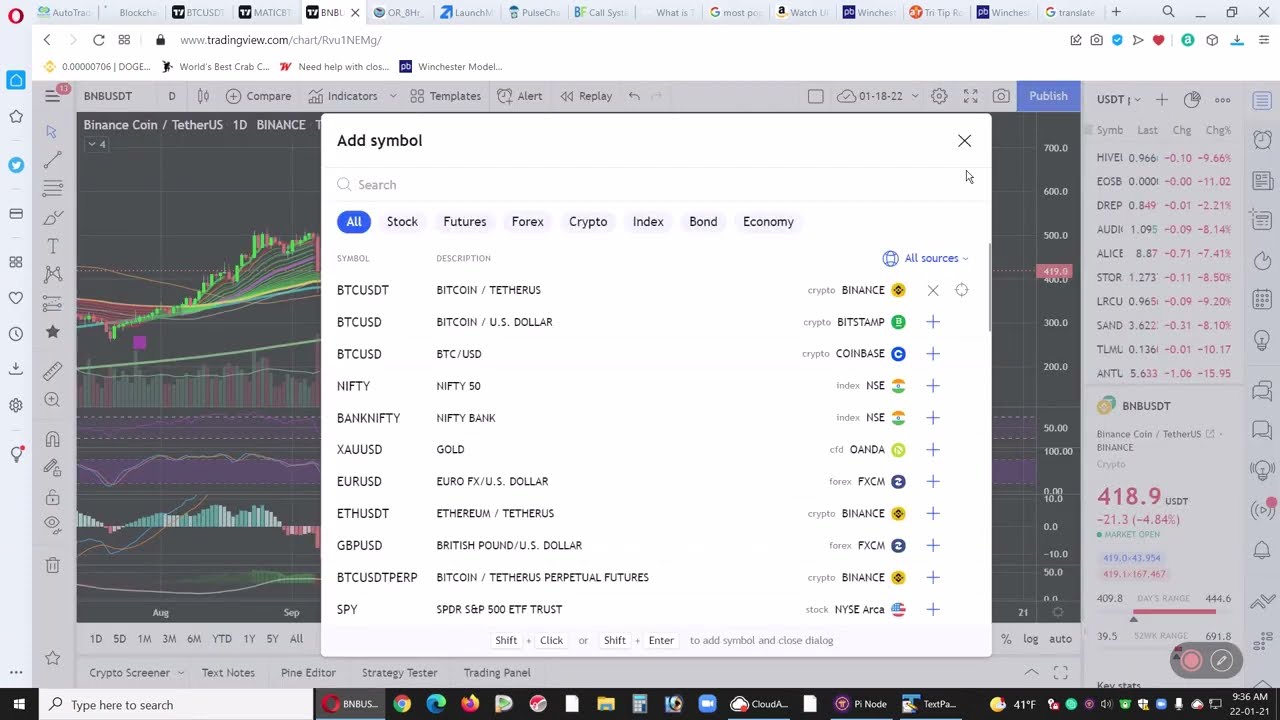Toggle hide all drawings eye
This screenshot has height=720, width=1280.
pyautogui.click(x=52, y=524)
